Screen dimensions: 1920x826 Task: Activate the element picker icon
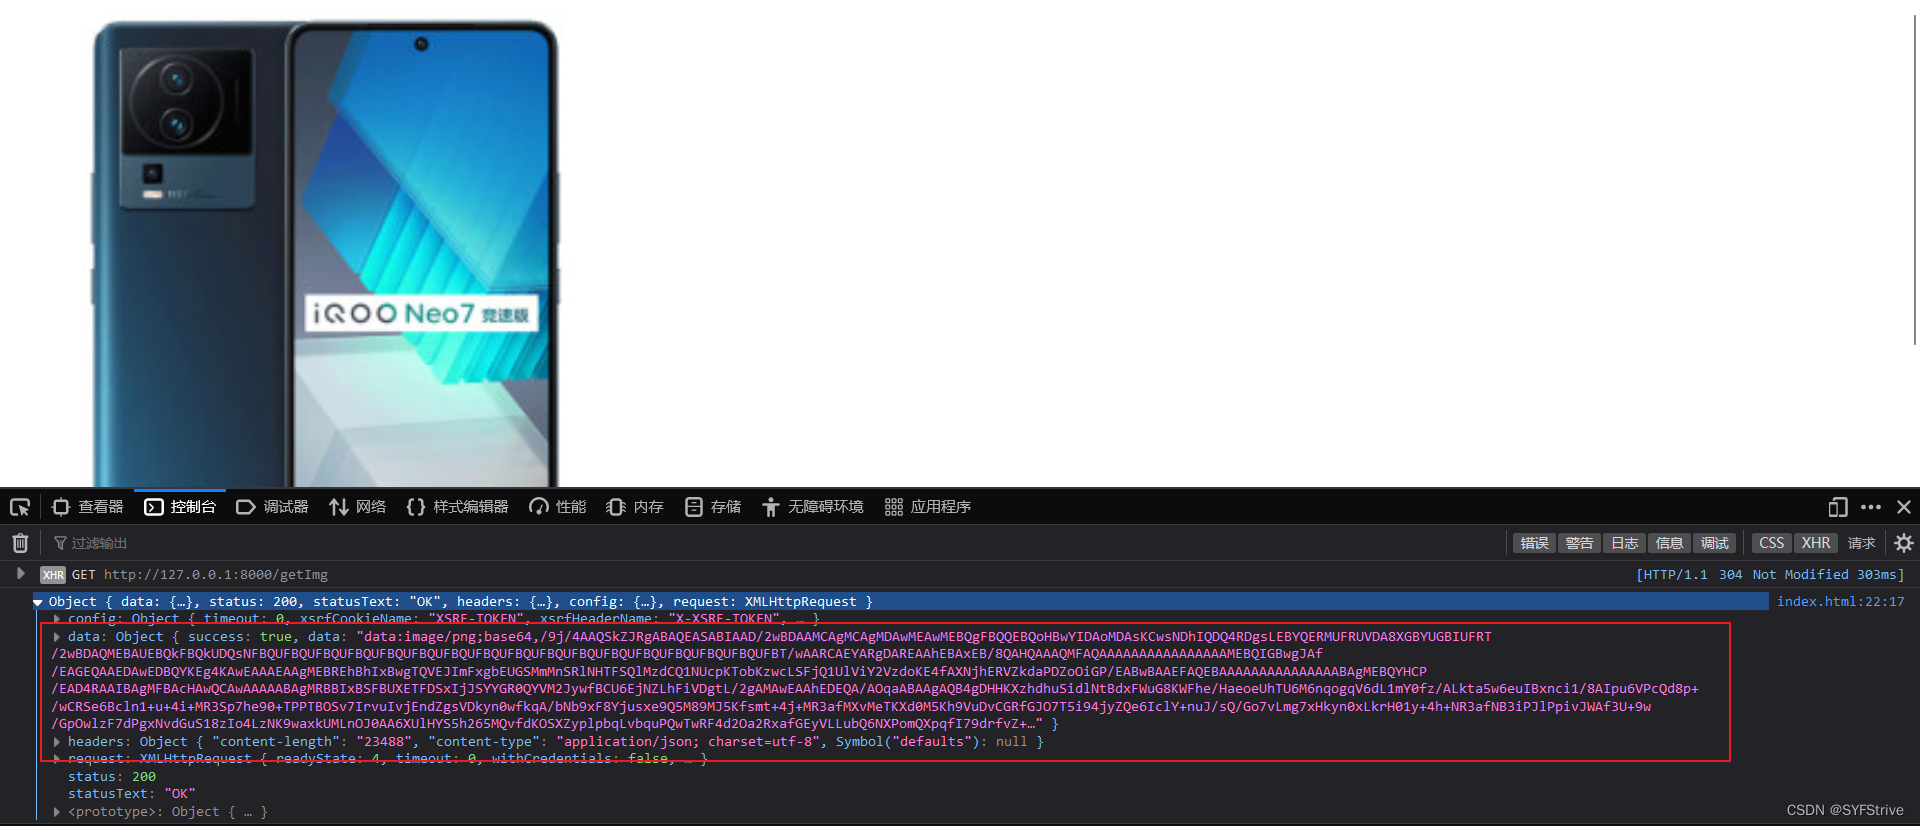(x=20, y=507)
